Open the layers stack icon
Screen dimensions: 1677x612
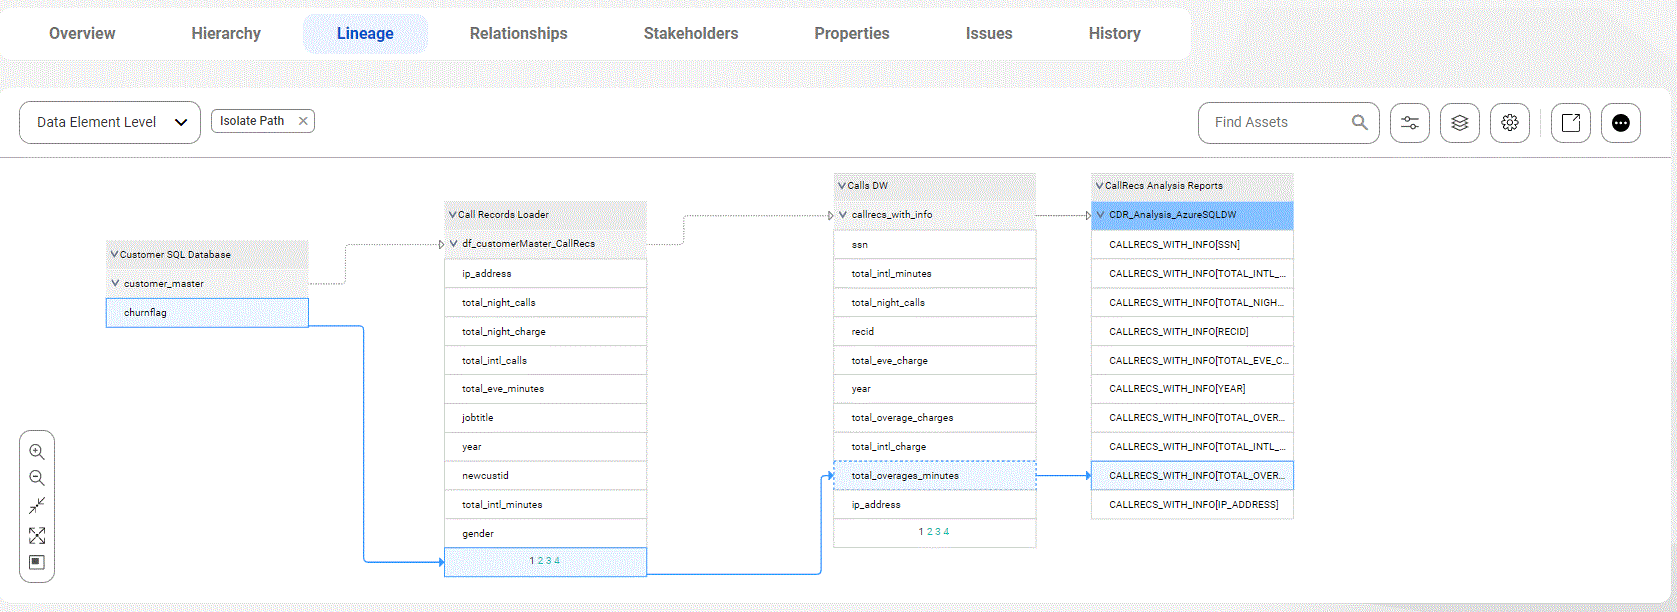pos(1459,123)
